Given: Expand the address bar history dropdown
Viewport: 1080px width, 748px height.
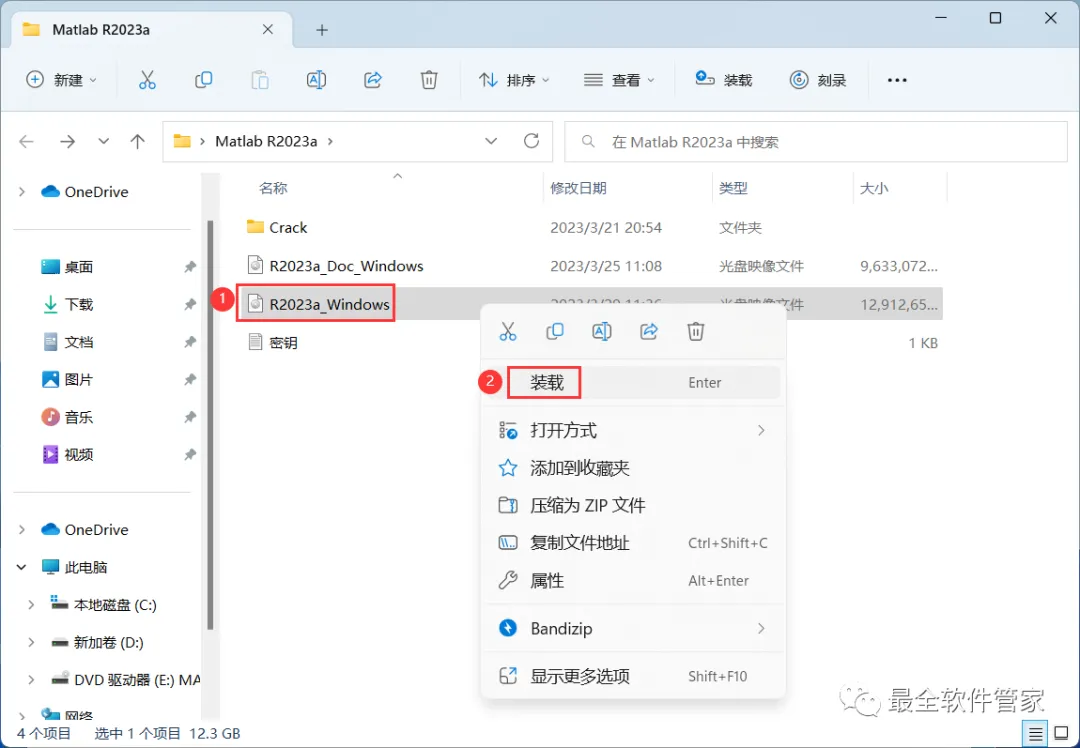Looking at the screenshot, I should pyautogui.click(x=491, y=141).
